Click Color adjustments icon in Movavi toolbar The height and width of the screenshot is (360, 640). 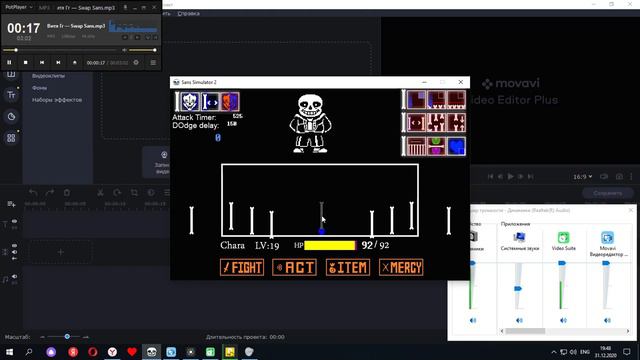click(151, 192)
